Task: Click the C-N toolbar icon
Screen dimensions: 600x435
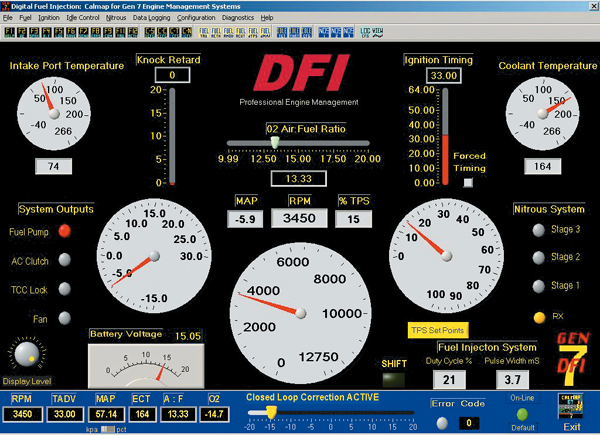Action: click(x=186, y=32)
